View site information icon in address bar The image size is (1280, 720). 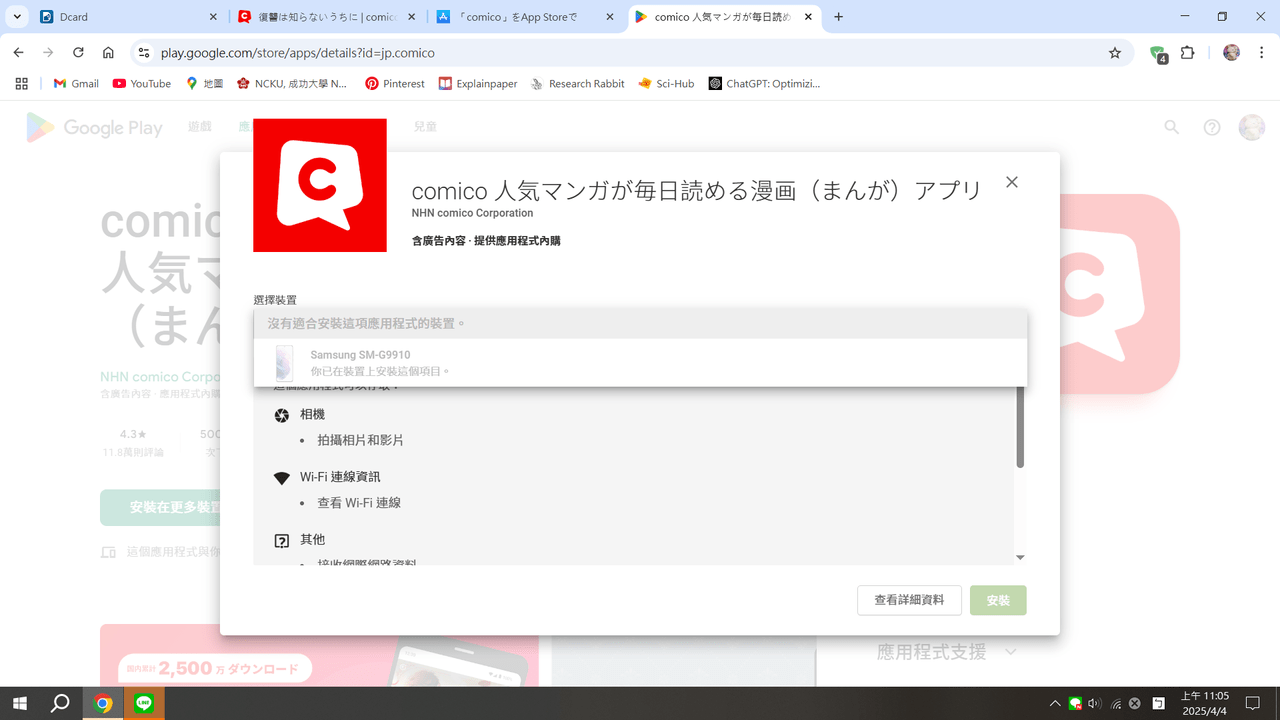click(143, 53)
